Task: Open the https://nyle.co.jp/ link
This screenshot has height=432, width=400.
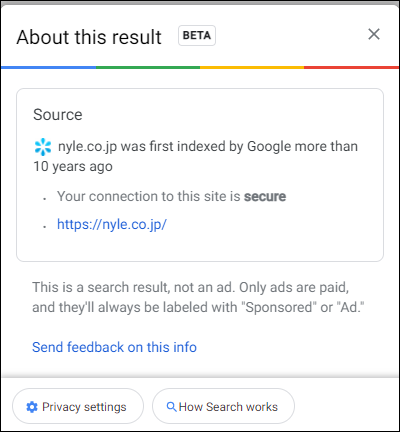Action: (112, 224)
